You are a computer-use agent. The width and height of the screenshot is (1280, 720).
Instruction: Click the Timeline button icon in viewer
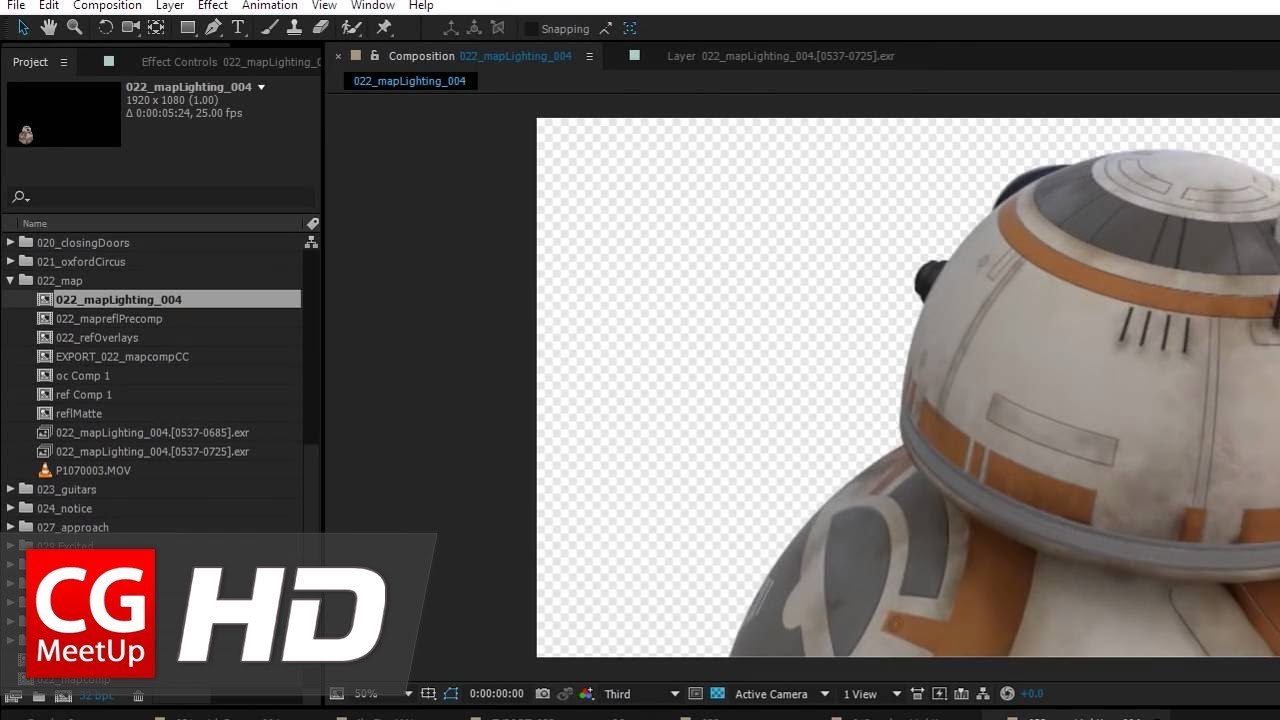coord(961,694)
